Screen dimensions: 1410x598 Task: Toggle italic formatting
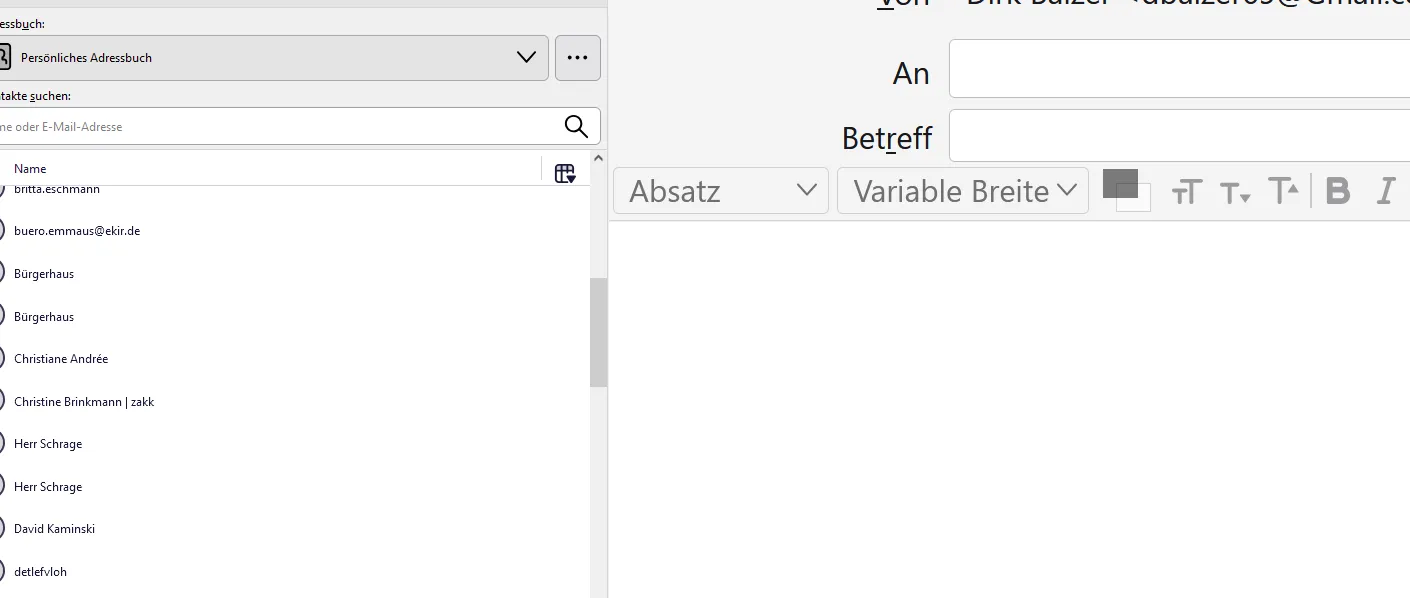click(1385, 190)
